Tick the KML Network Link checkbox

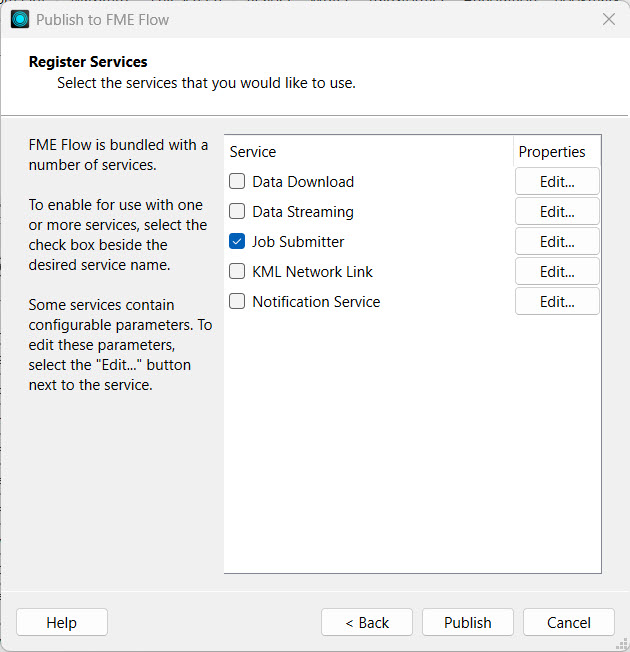point(237,272)
